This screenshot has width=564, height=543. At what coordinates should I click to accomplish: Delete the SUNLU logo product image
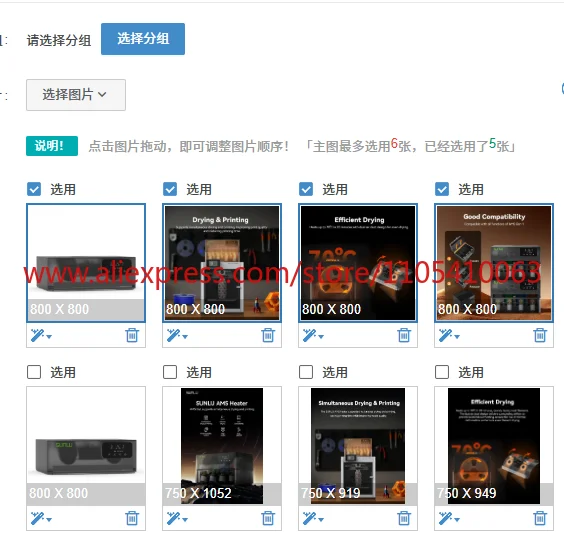click(x=132, y=518)
